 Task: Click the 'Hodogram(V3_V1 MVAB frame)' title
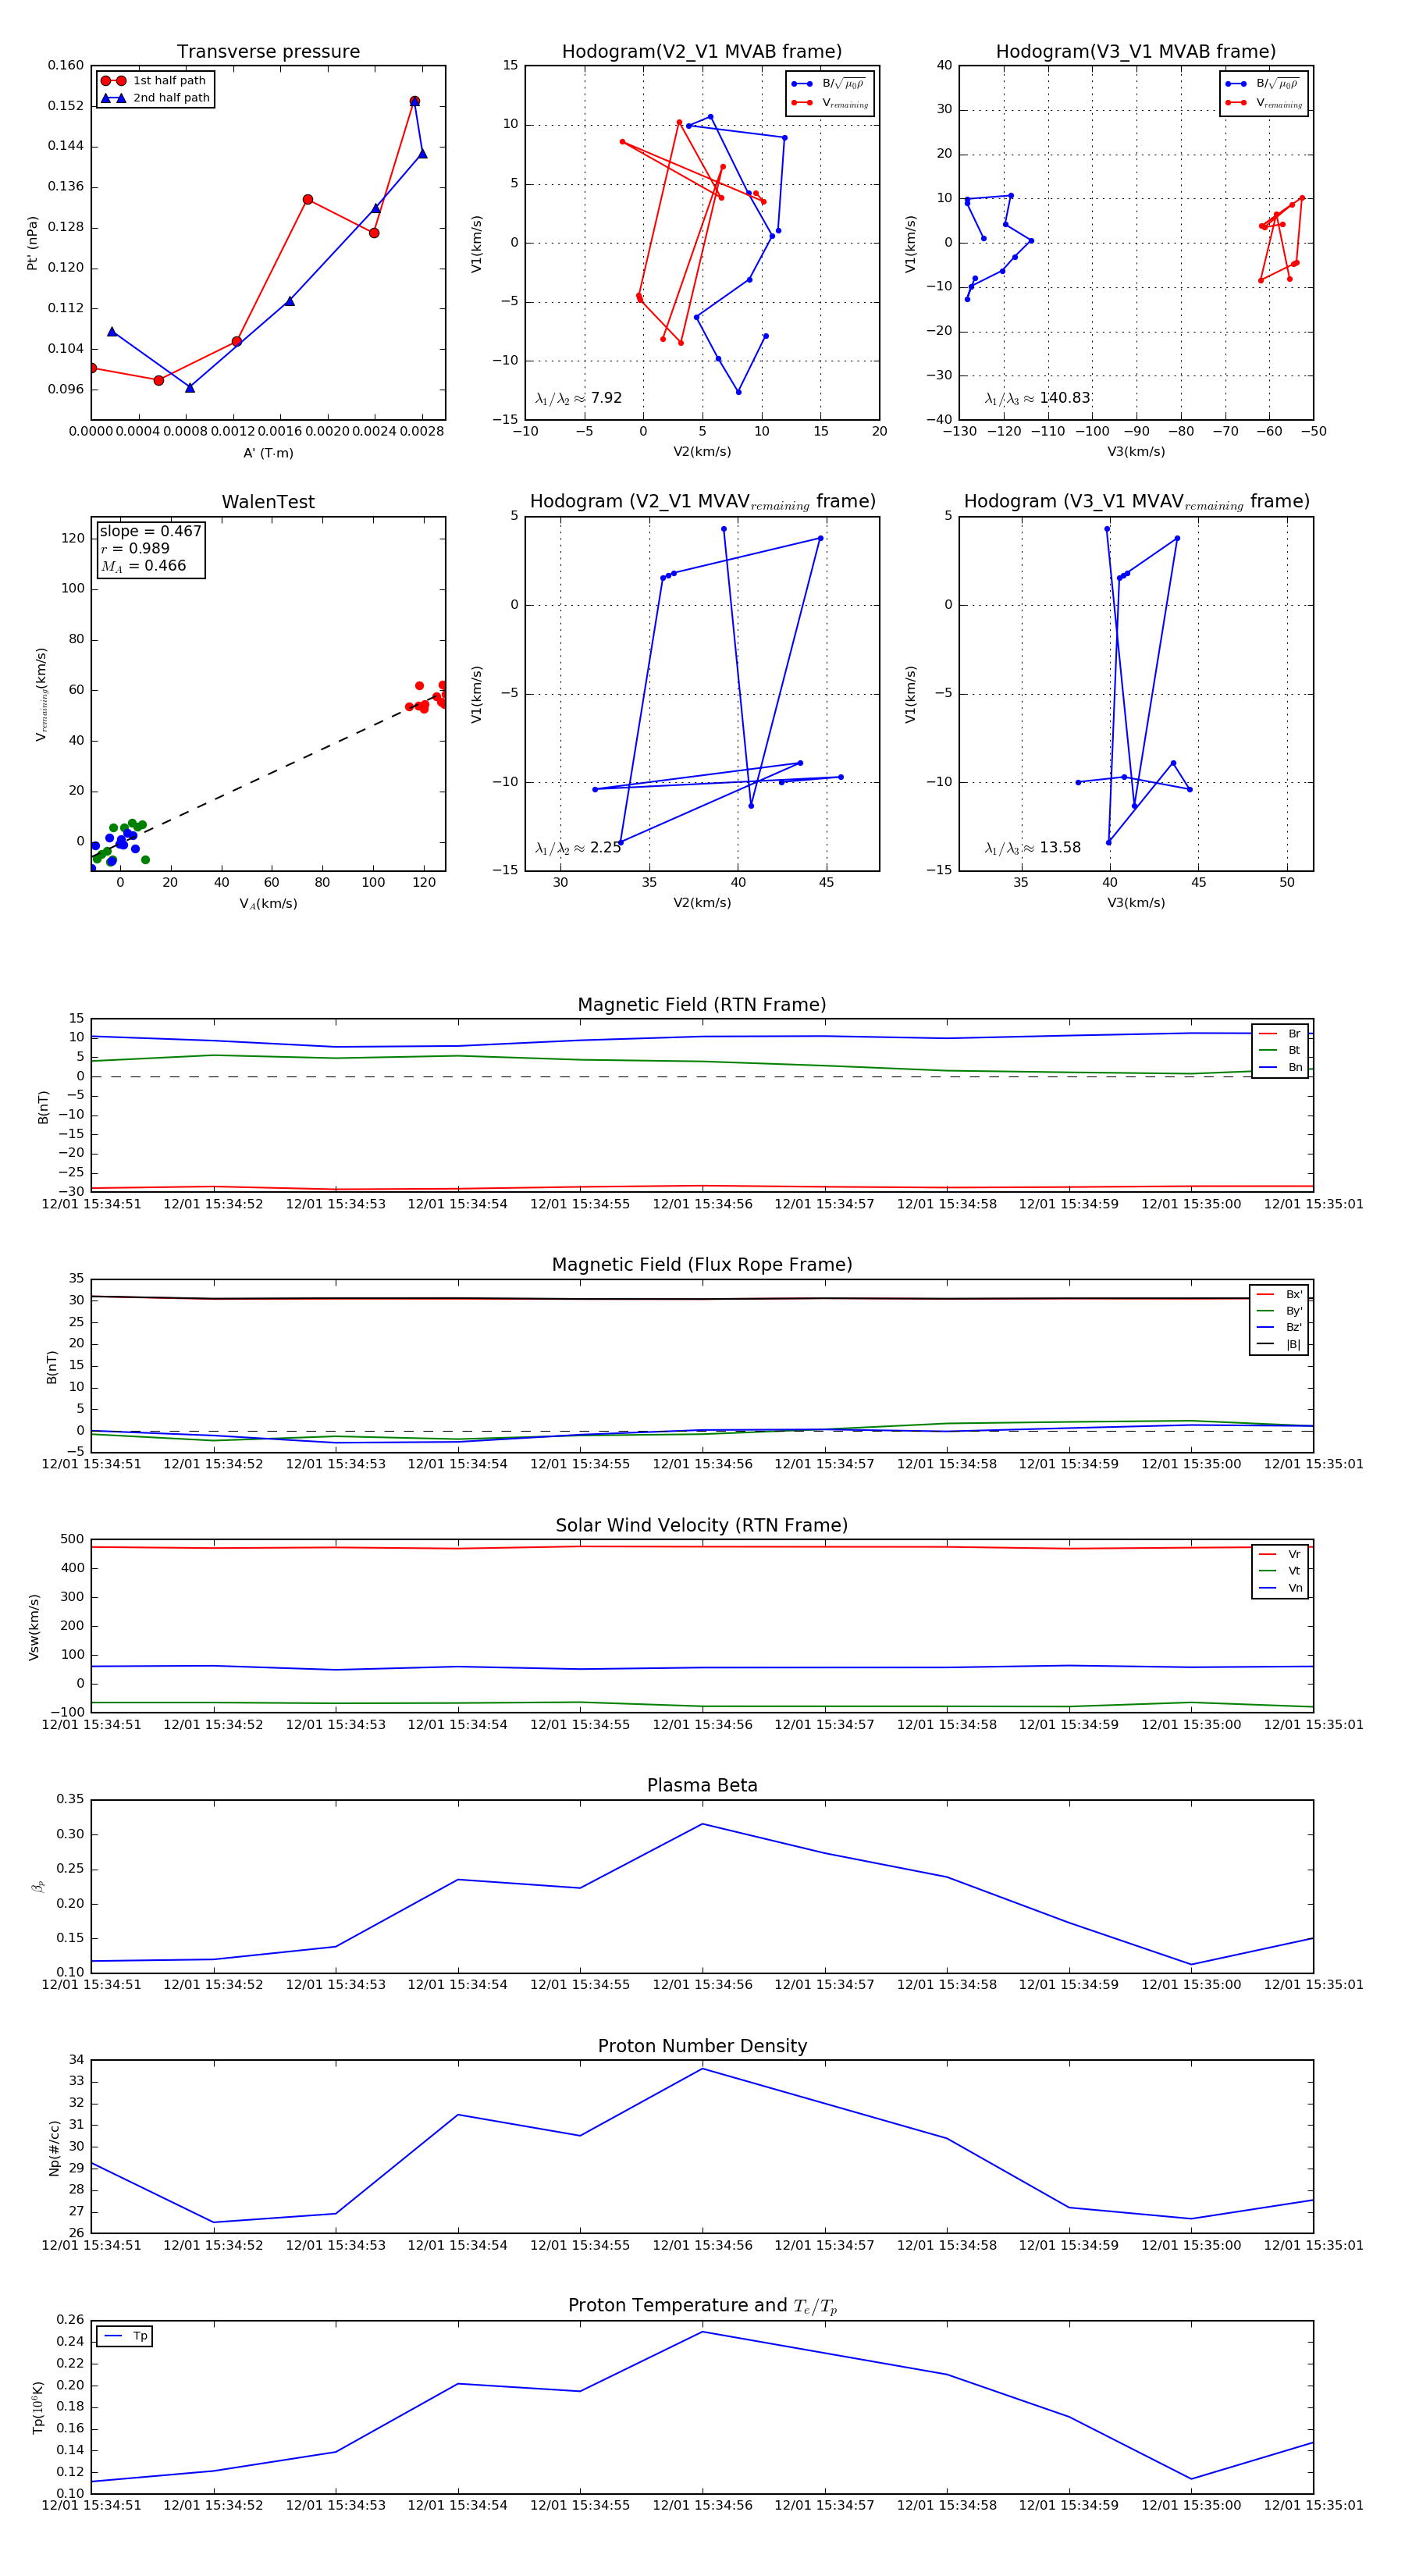coord(1136,52)
